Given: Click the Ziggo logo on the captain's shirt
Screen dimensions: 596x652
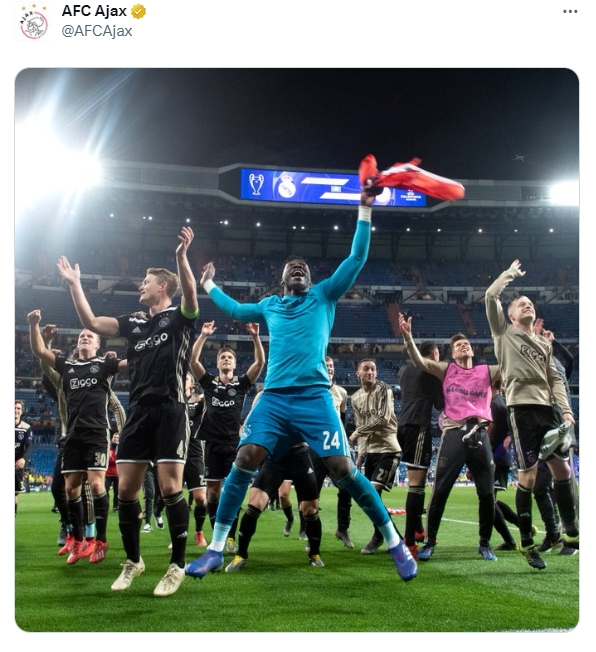Looking at the screenshot, I should pyautogui.click(x=151, y=341).
